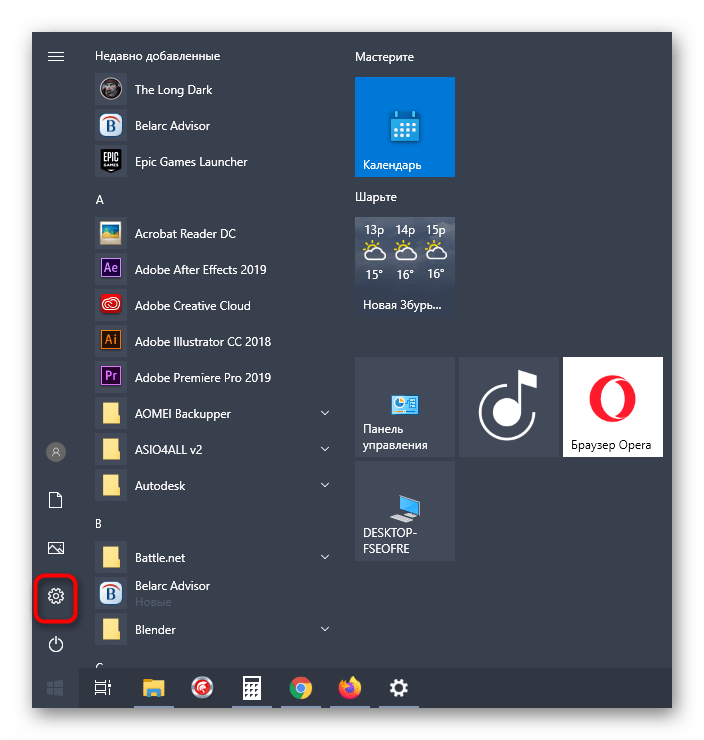Screen dimensions: 704x740
Task: Open Task View on the taskbar
Action: [x=103, y=688]
